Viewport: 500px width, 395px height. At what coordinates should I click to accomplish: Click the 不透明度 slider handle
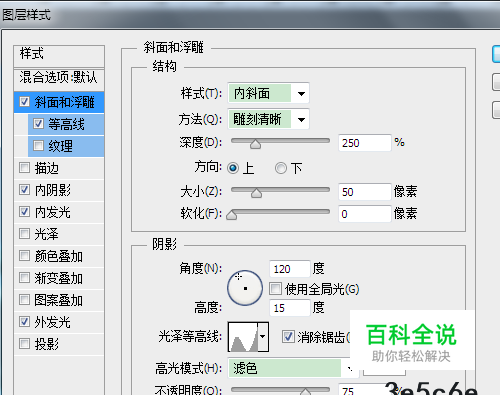pos(305,391)
